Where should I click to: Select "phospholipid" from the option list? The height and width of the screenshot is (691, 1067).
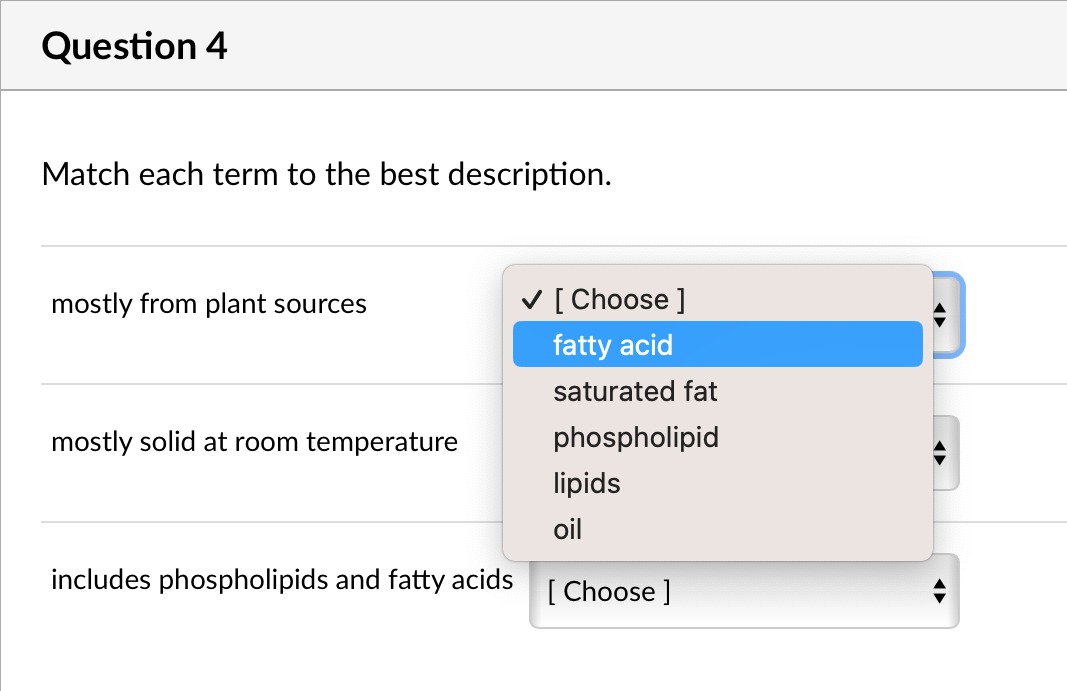click(x=636, y=437)
